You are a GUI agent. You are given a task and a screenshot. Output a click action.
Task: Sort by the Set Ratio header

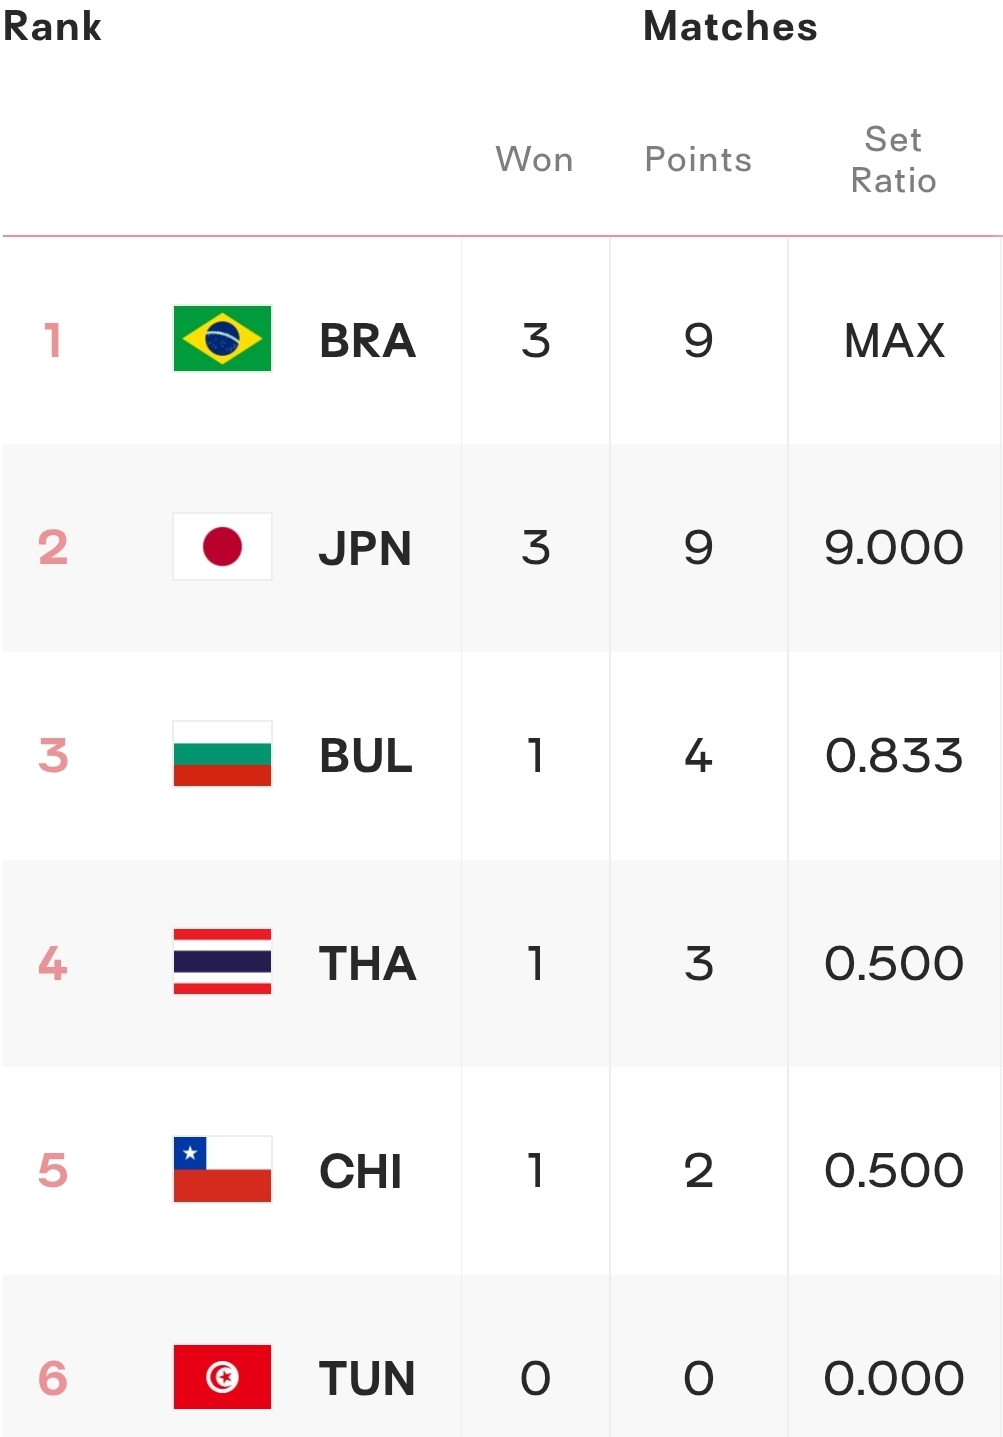point(894,160)
